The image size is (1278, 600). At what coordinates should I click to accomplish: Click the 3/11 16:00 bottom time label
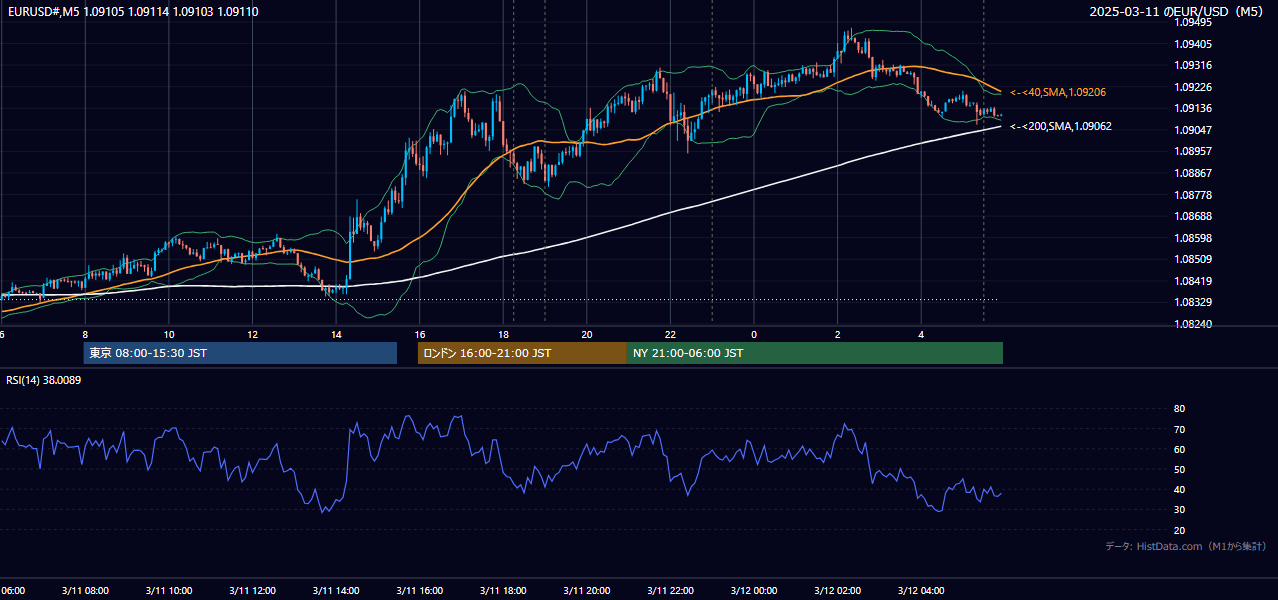(x=419, y=591)
